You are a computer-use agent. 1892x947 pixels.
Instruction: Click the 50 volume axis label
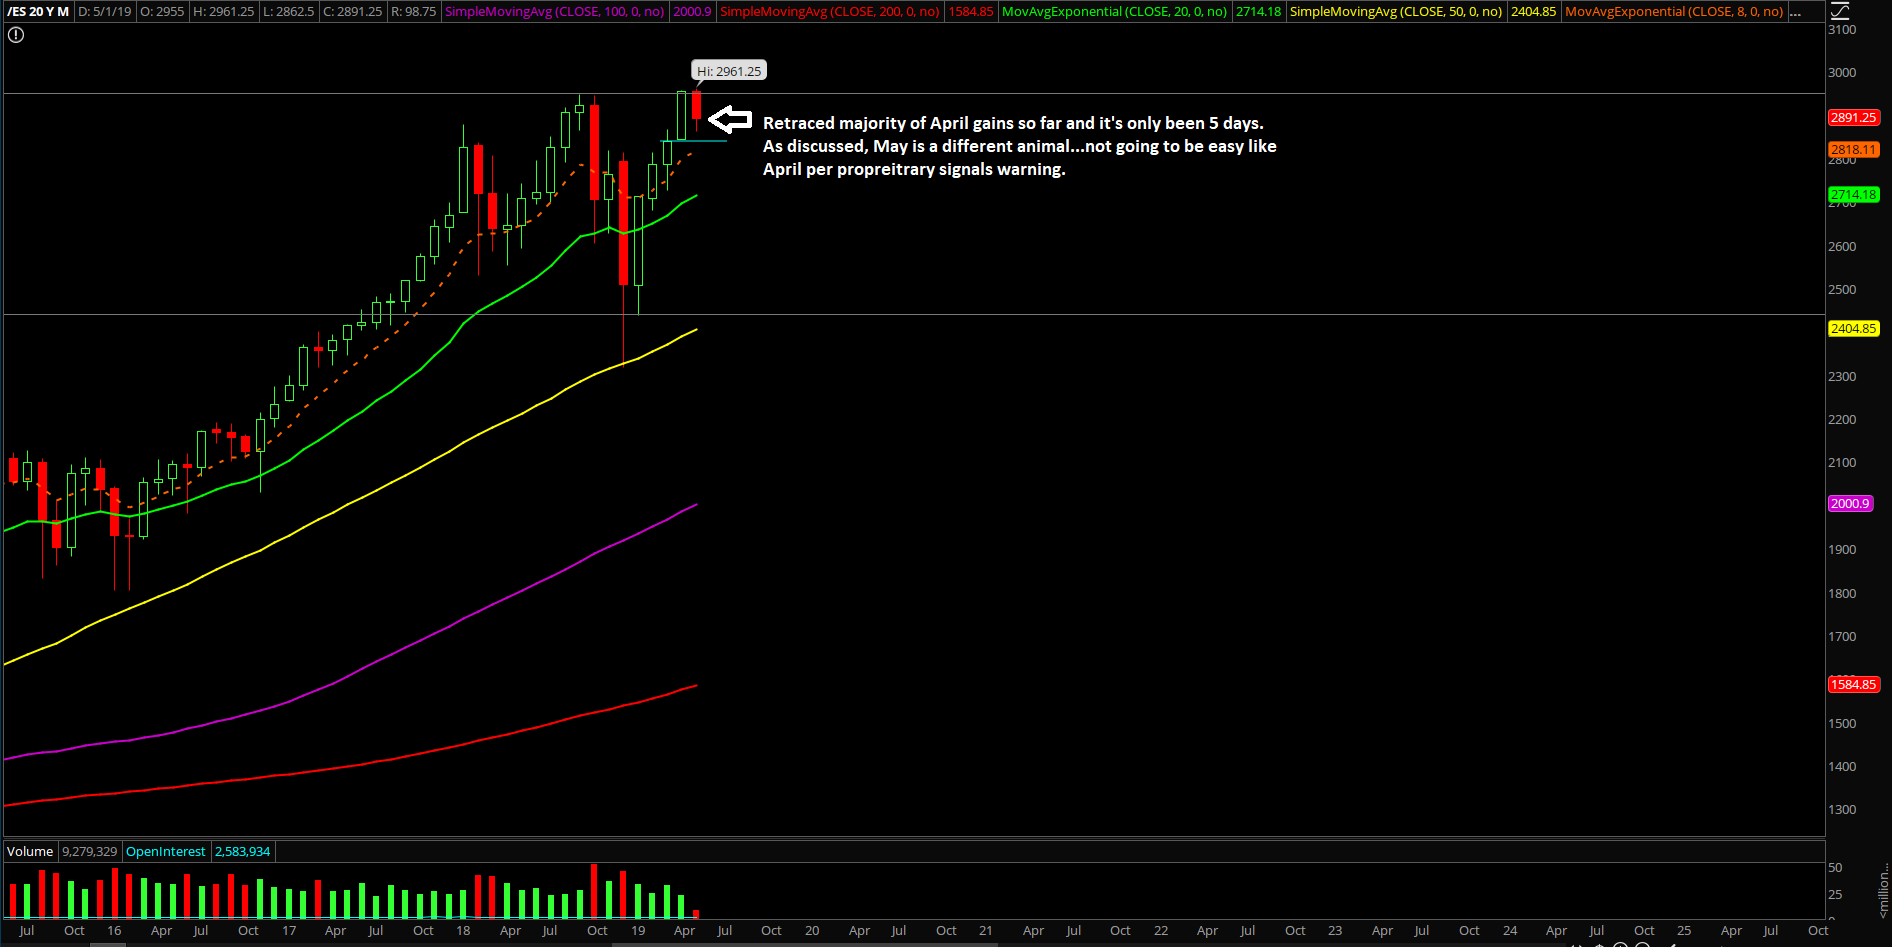pyautogui.click(x=1835, y=868)
